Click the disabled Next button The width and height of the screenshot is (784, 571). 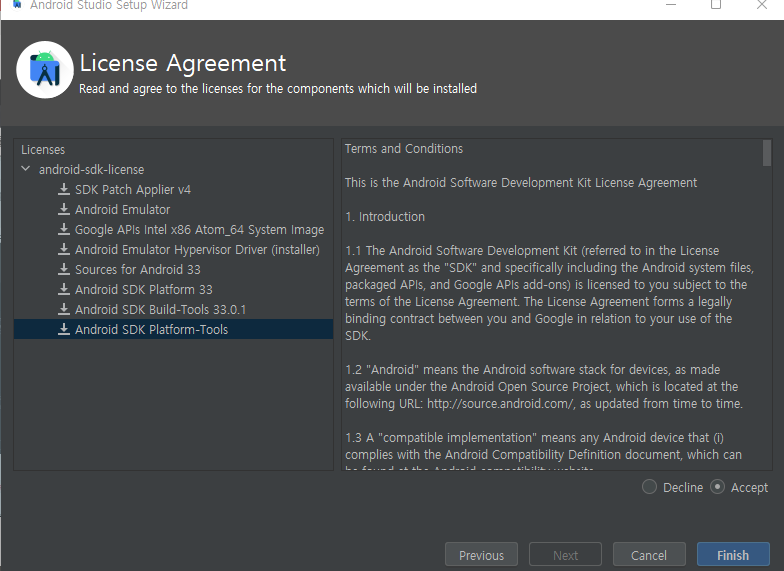coord(566,555)
